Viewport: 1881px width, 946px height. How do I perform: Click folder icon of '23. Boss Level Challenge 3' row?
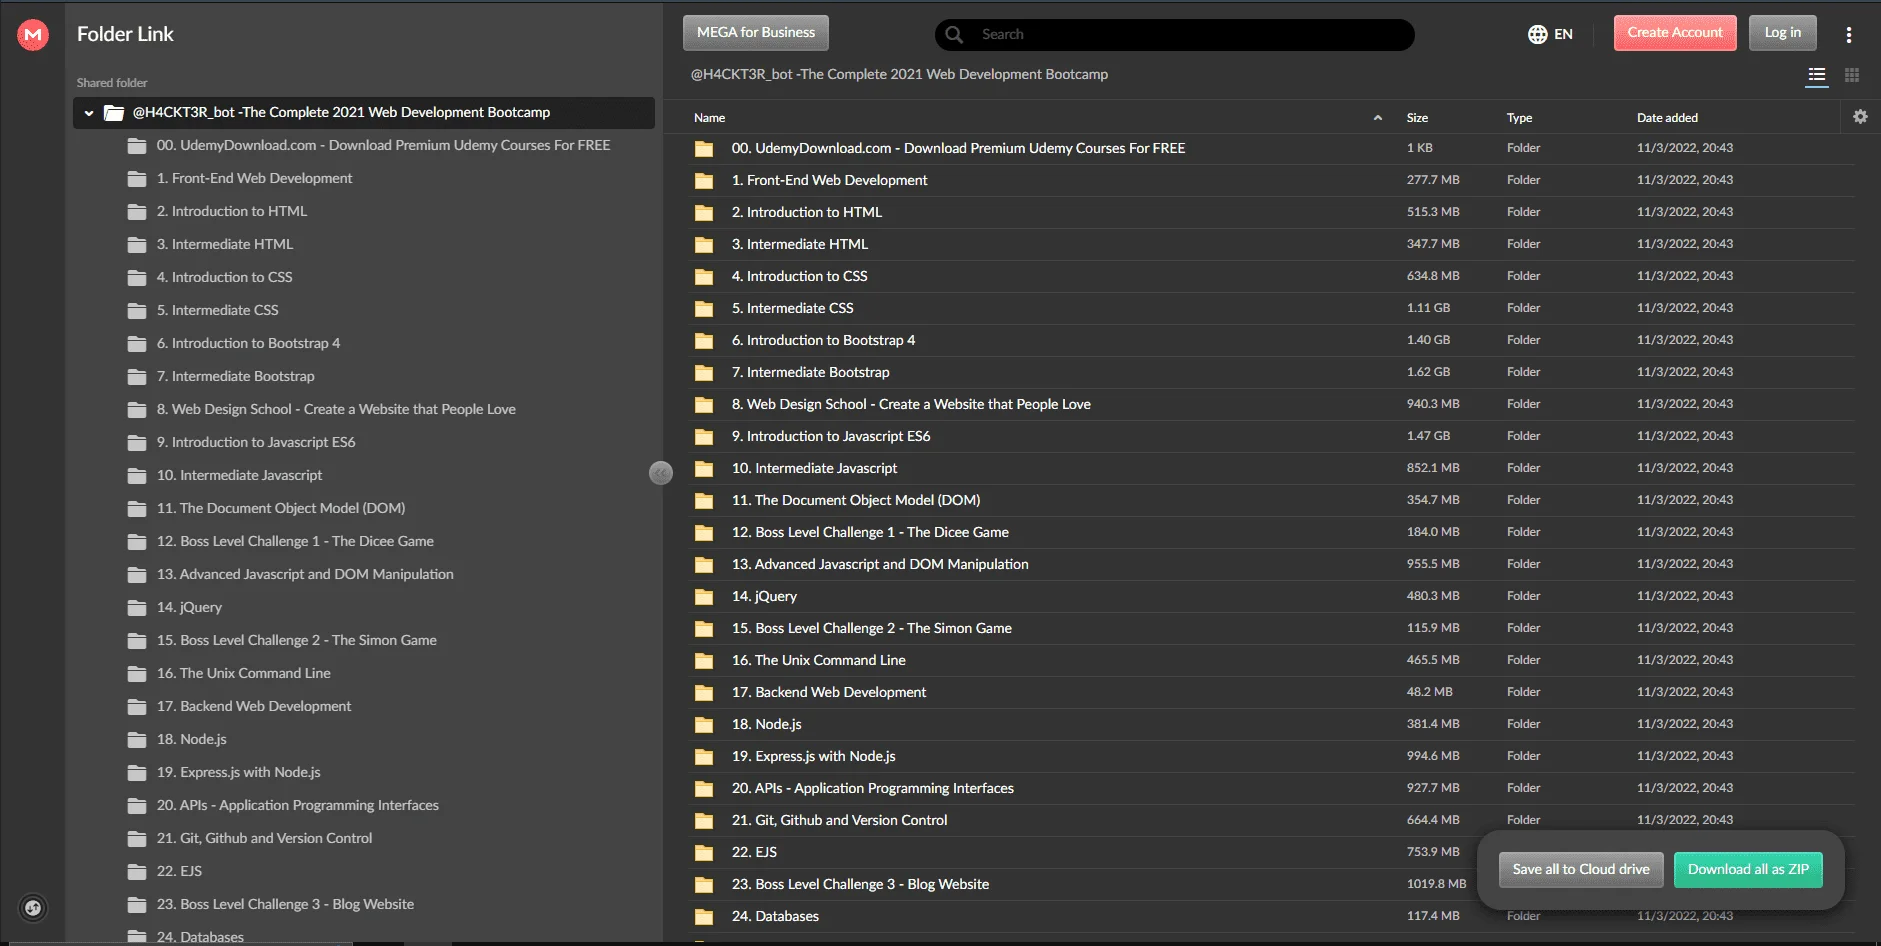(704, 885)
